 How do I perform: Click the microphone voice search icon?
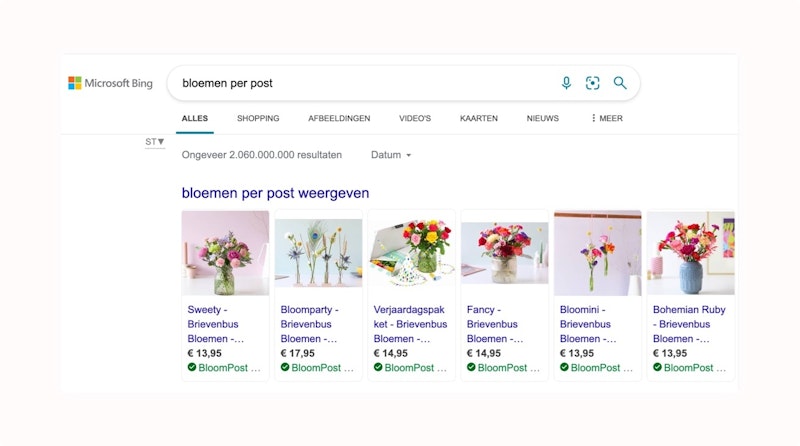566,83
